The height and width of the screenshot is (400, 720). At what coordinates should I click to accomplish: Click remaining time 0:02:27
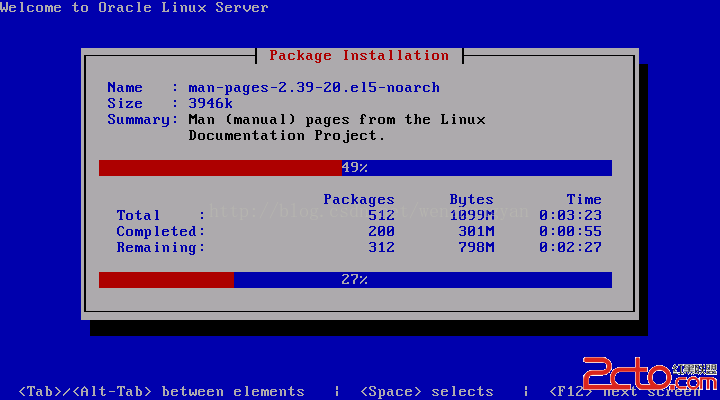570,248
